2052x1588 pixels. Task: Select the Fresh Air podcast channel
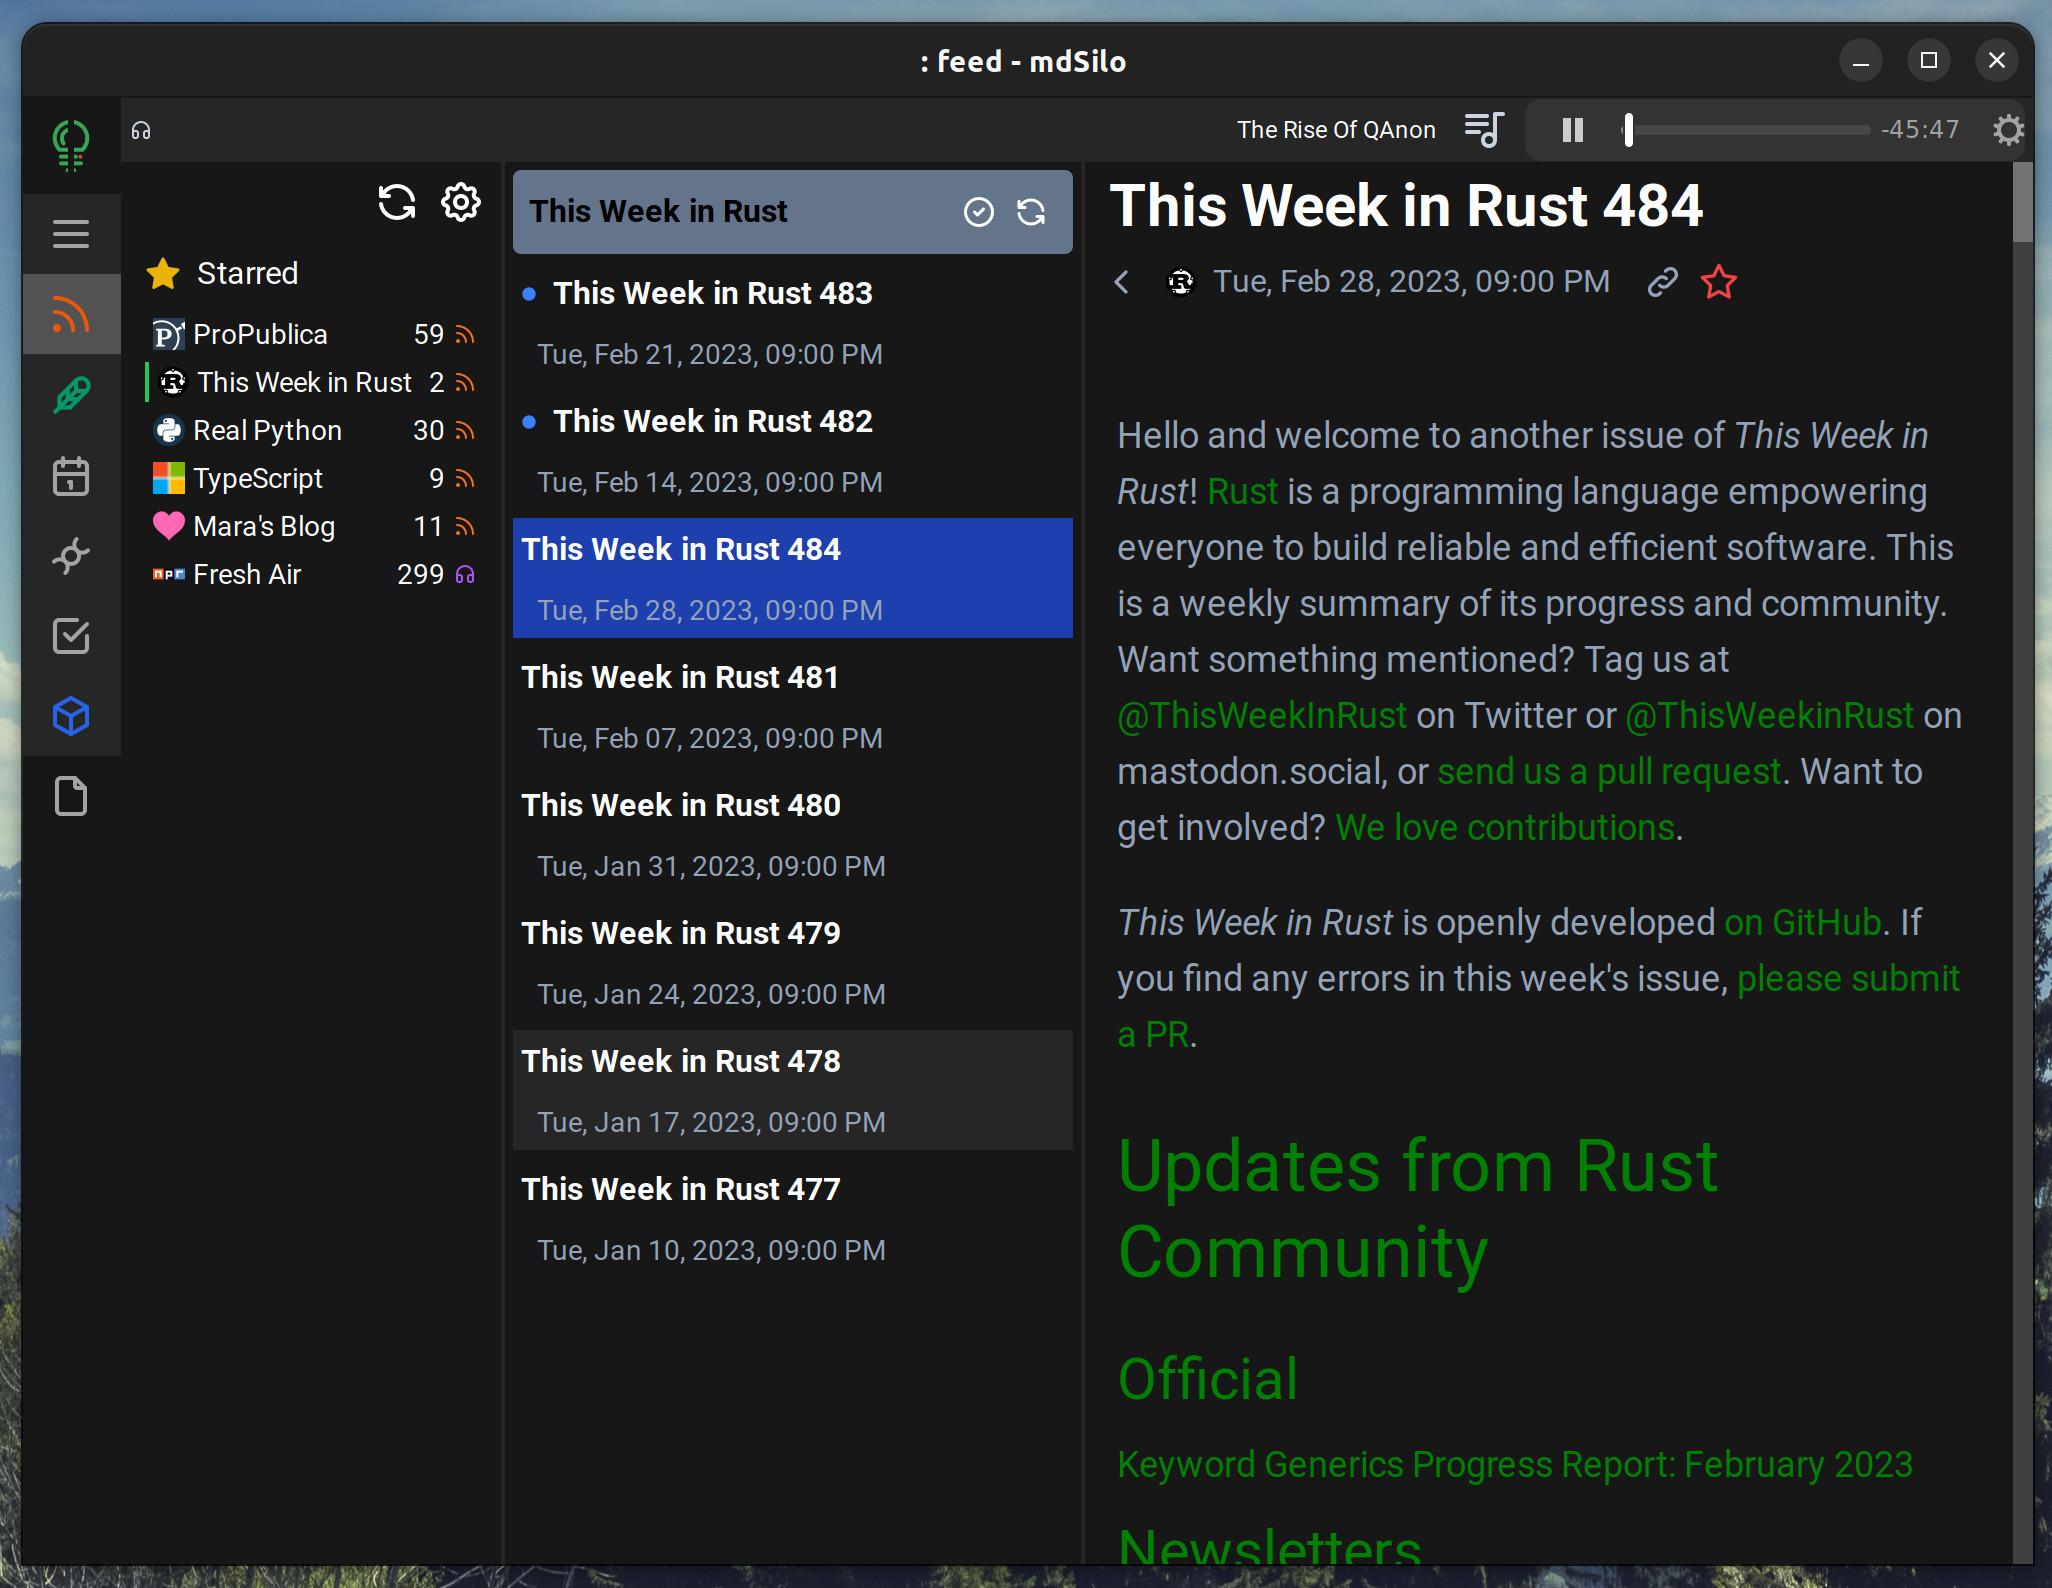pos(247,575)
